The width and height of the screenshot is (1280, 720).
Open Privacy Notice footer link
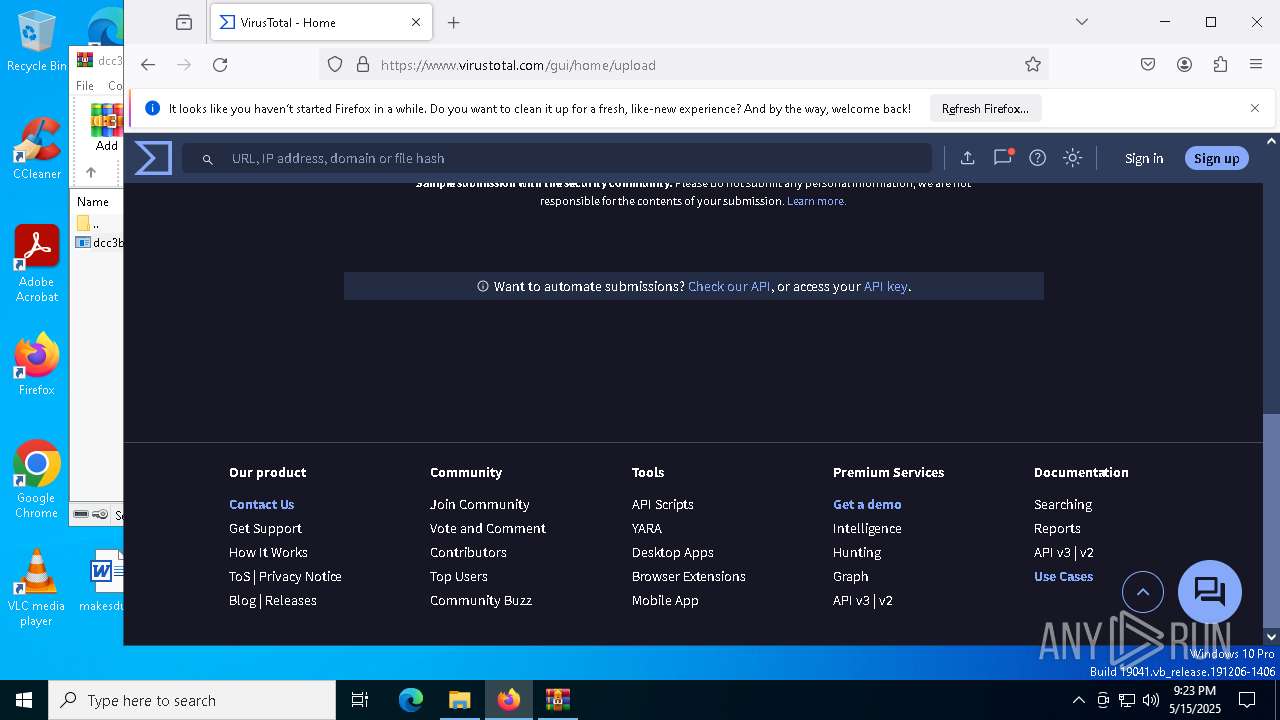point(300,576)
